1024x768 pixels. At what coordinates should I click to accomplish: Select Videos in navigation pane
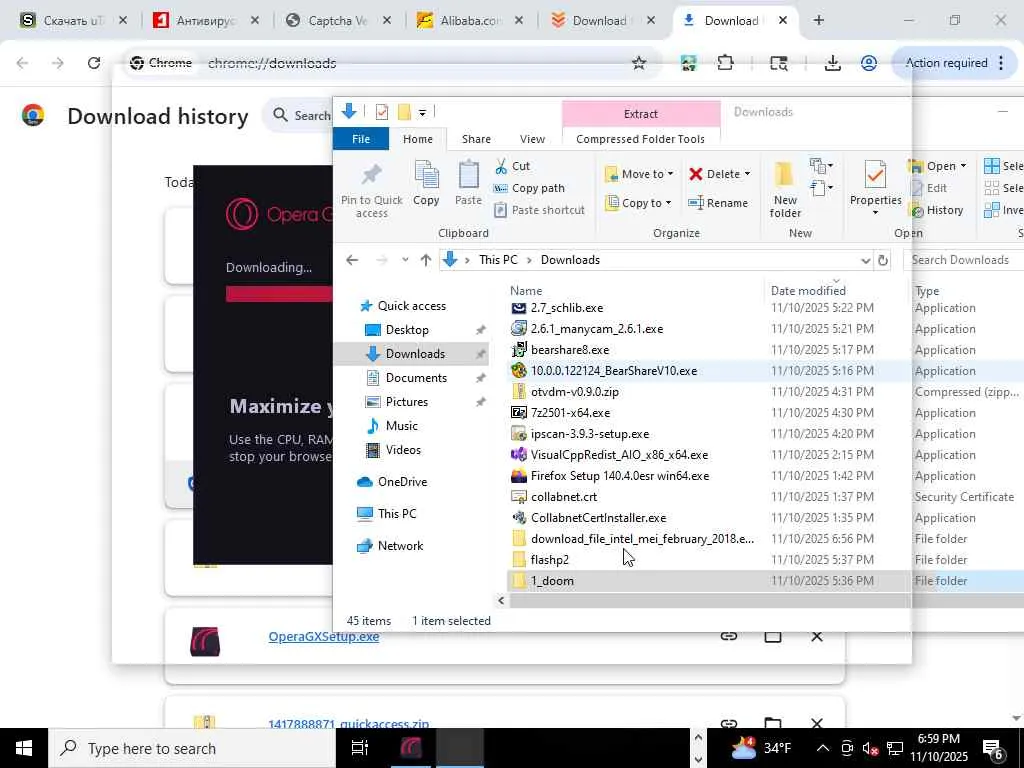coord(403,450)
